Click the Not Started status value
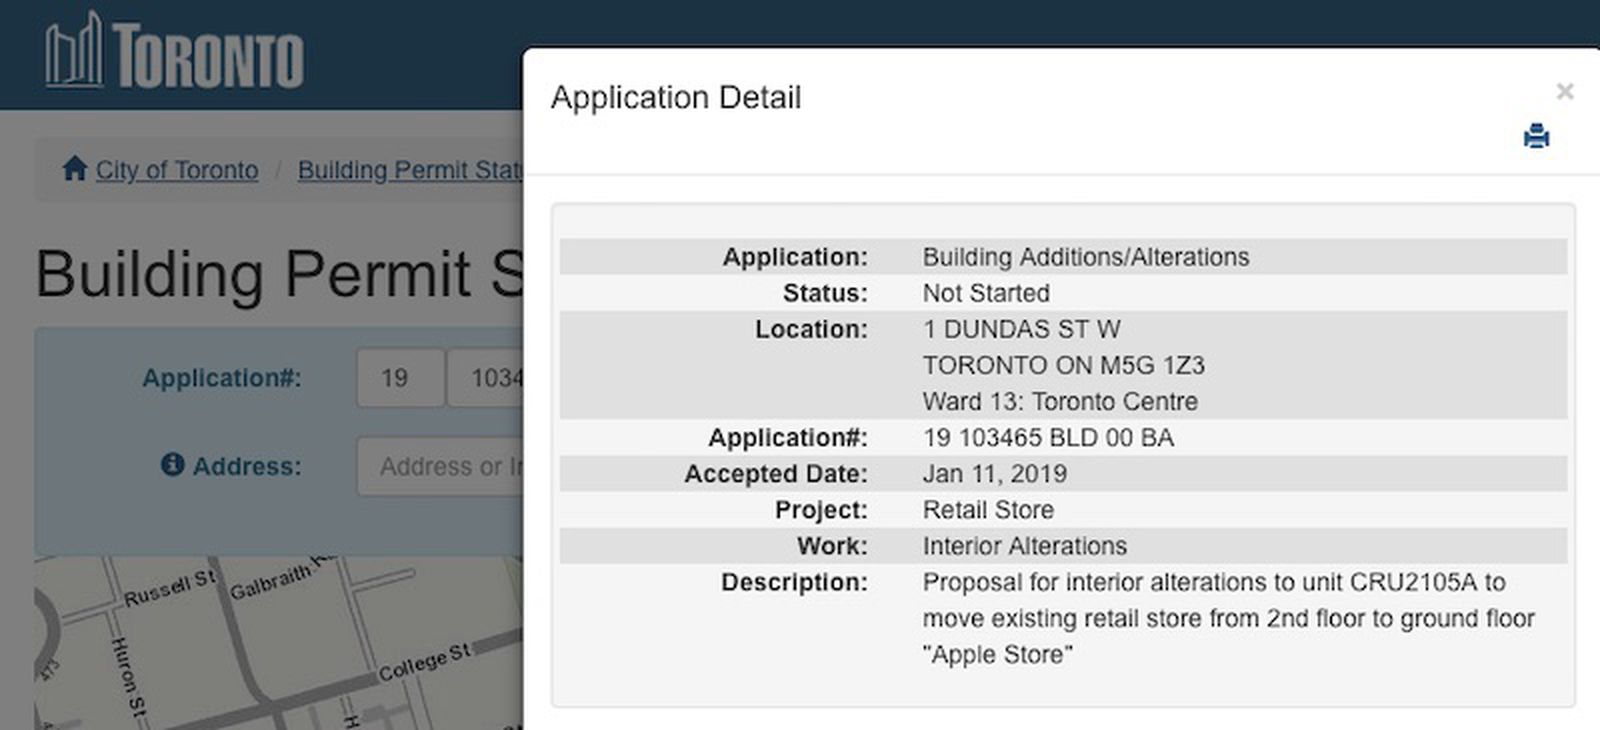The height and width of the screenshot is (730, 1600). click(x=985, y=293)
